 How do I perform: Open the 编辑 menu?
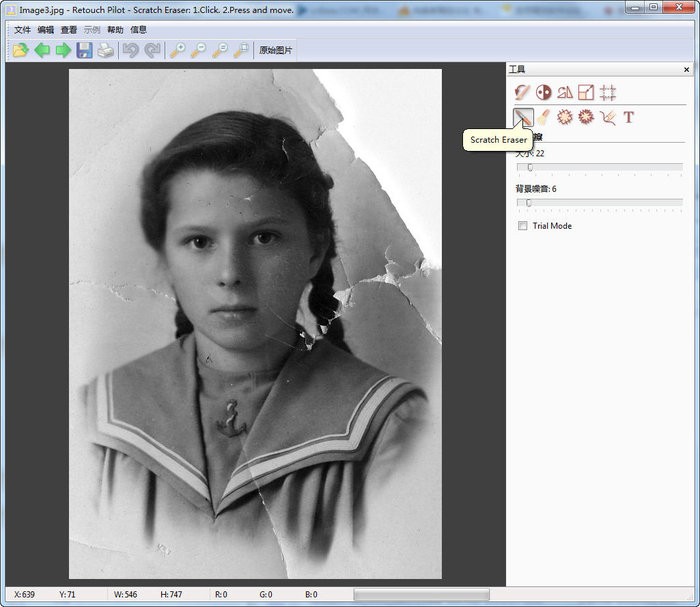pos(45,30)
